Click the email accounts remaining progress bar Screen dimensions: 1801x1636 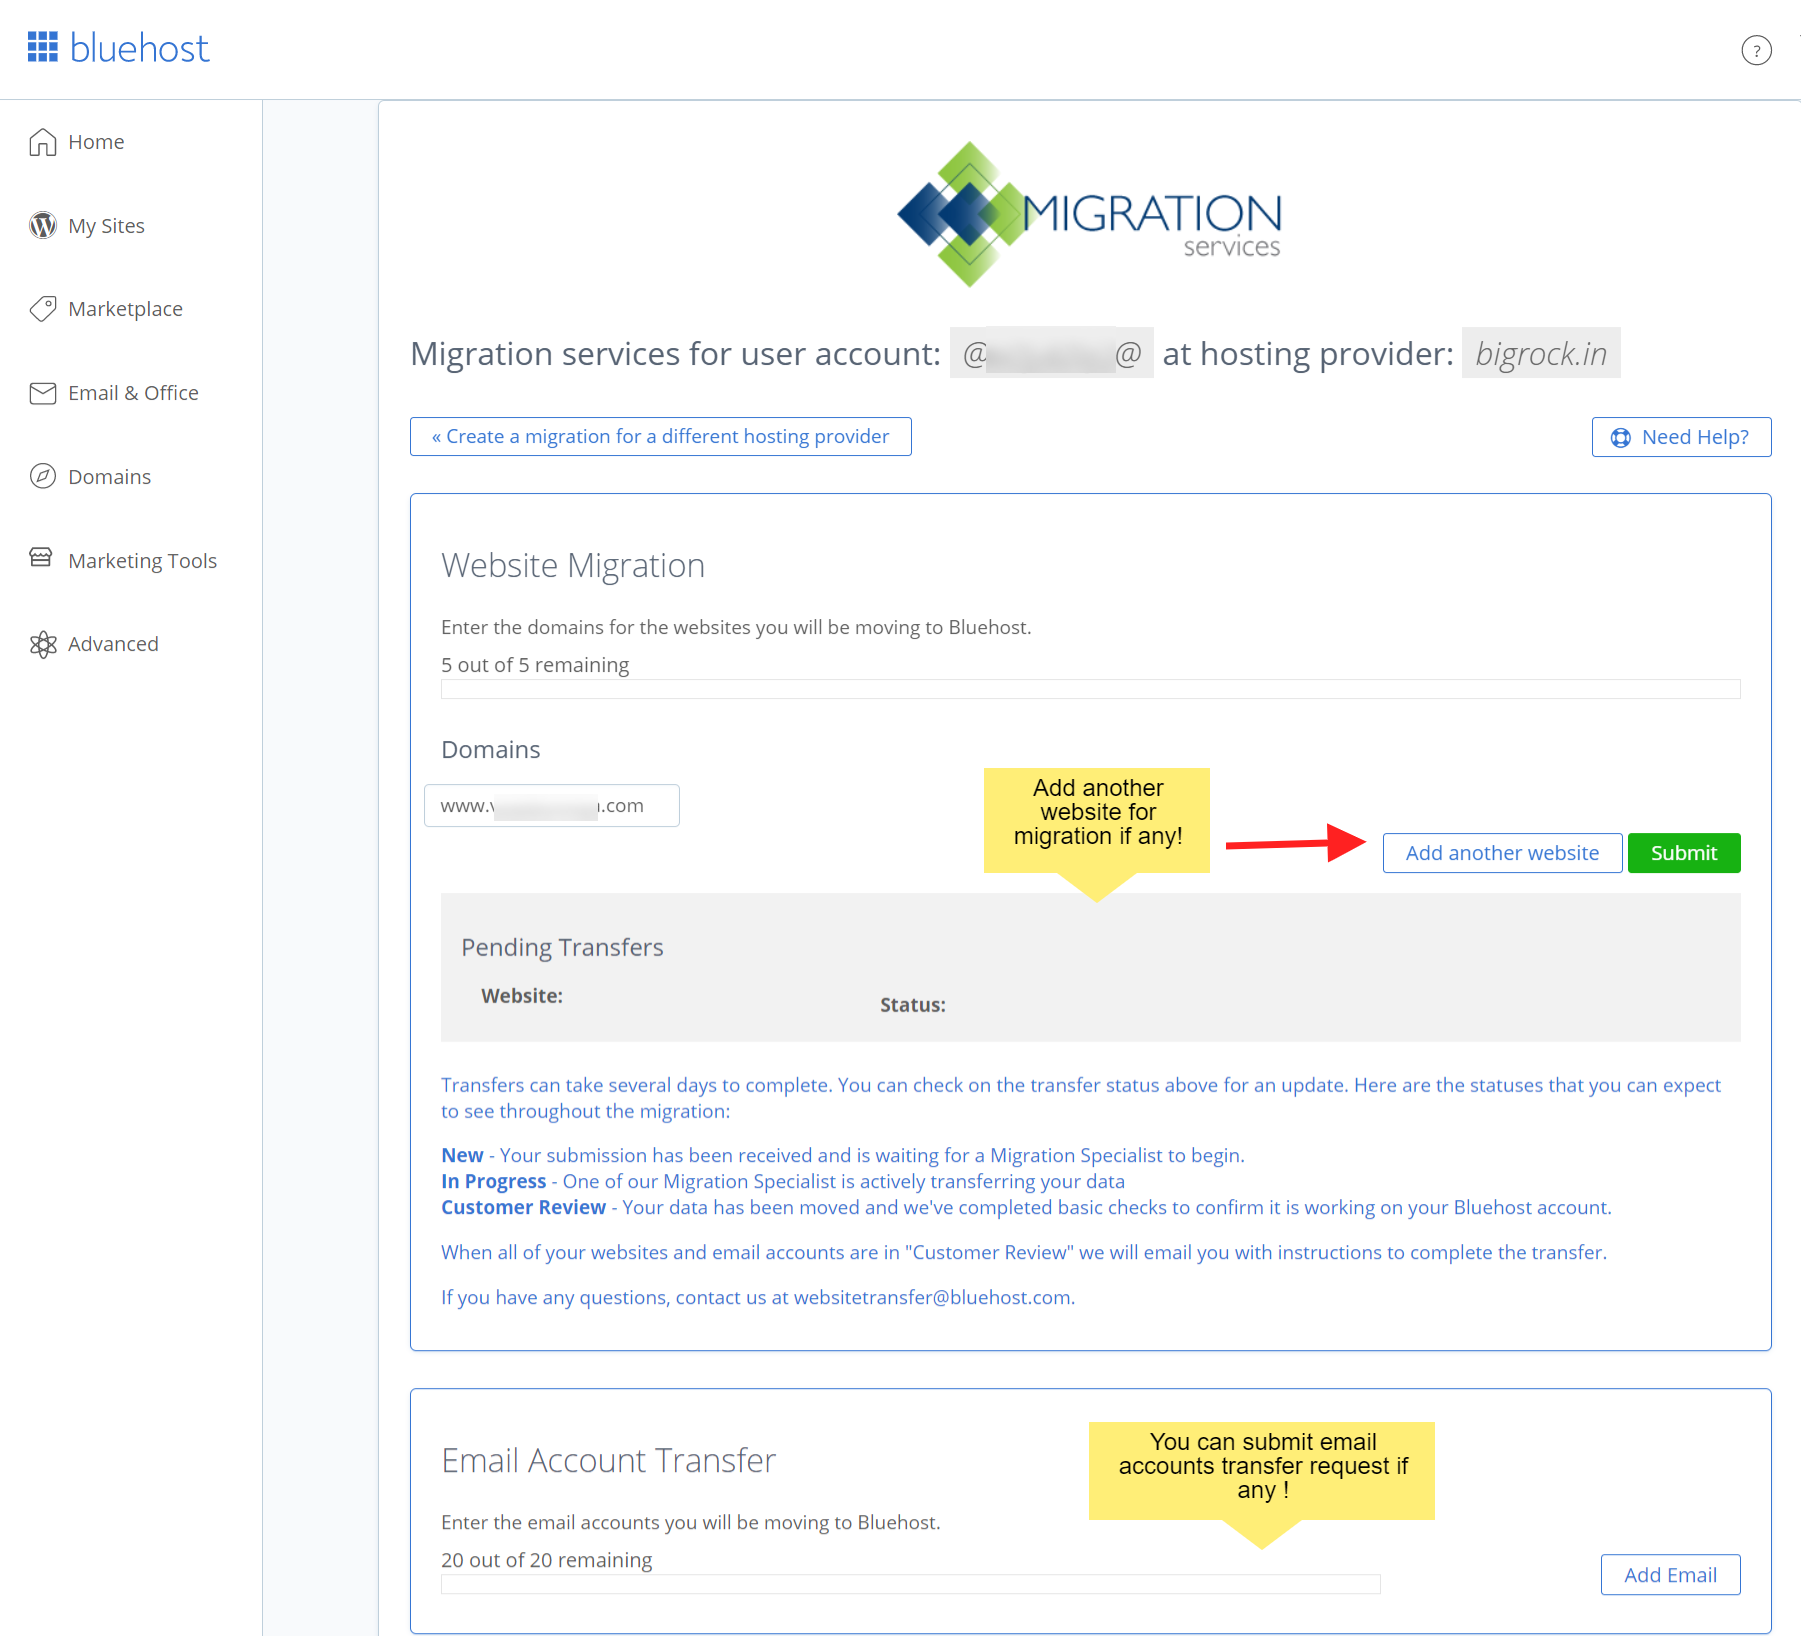coord(910,1584)
